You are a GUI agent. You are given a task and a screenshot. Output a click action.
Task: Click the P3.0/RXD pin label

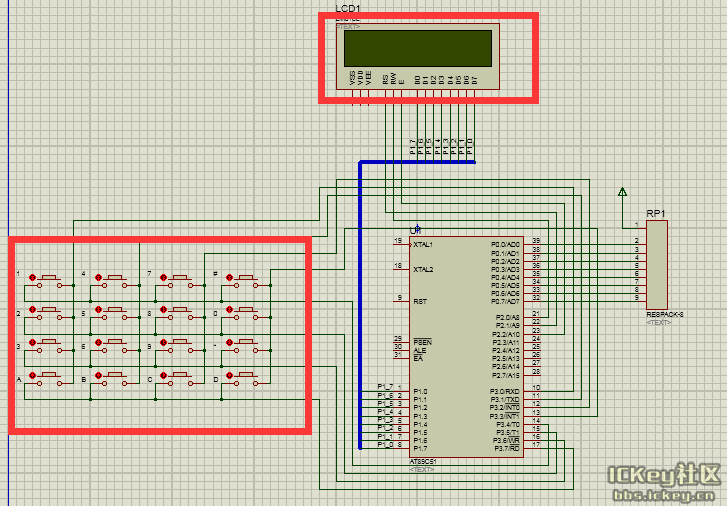[x=505, y=392]
